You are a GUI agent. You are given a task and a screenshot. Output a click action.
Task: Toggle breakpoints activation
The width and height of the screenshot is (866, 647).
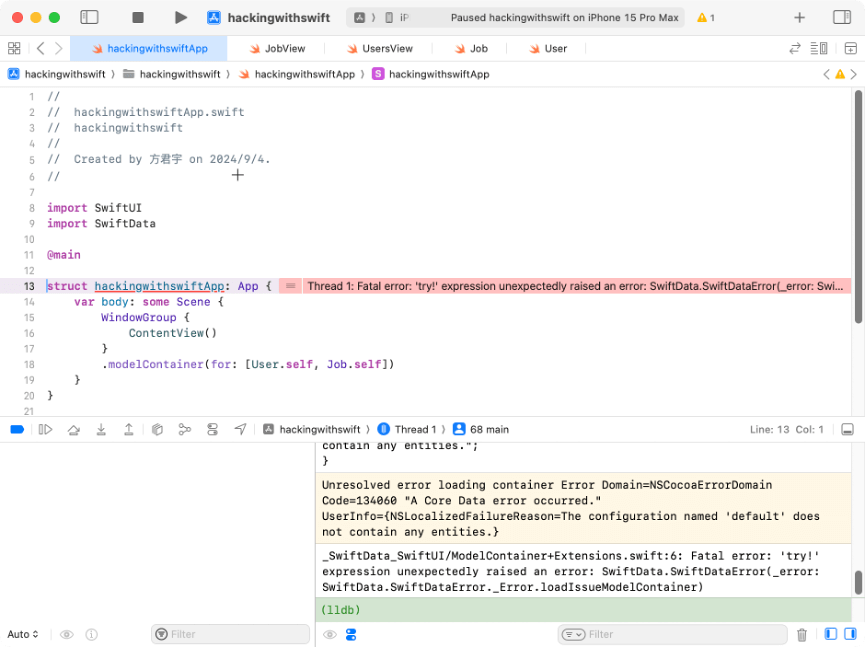(x=17, y=429)
